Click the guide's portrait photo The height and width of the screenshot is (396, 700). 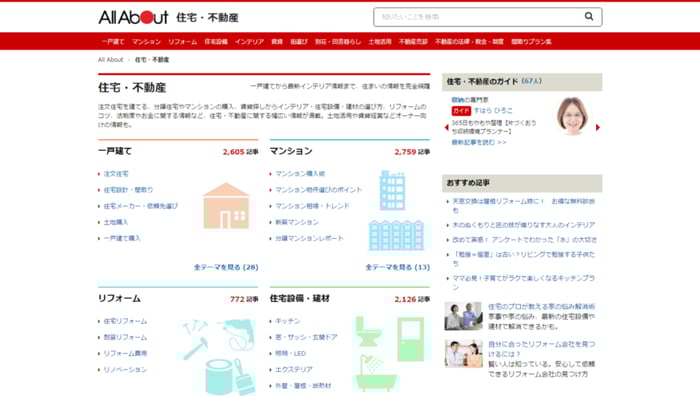573,116
